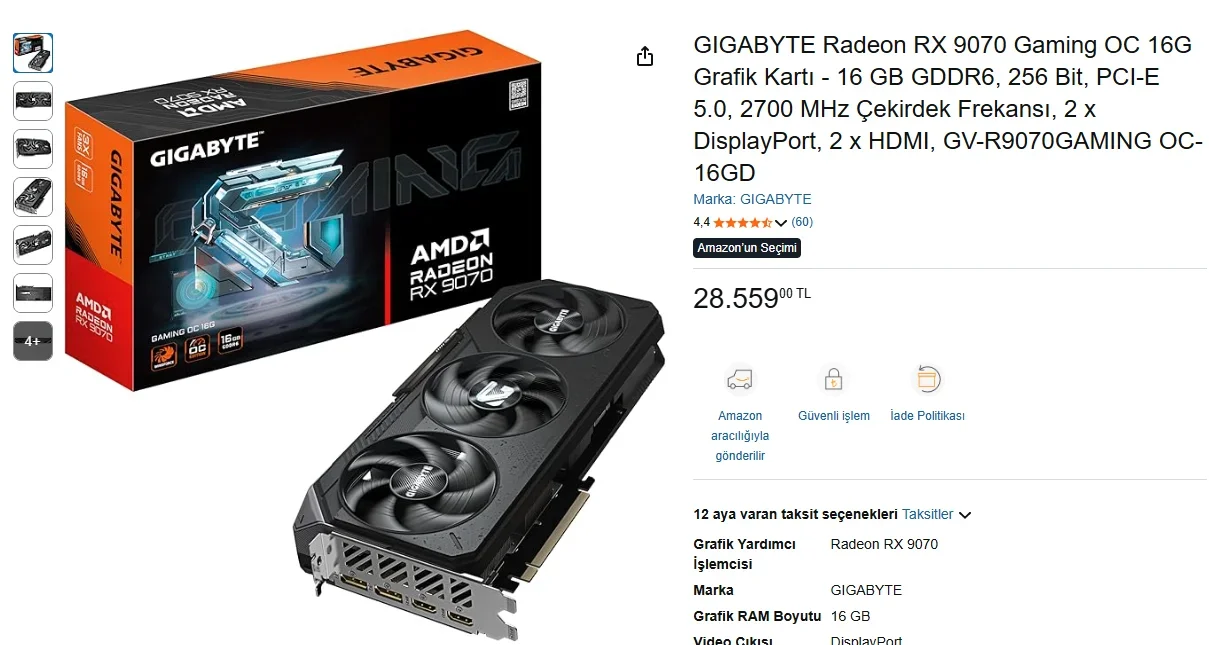The height and width of the screenshot is (645, 1209).
Task: Open the 4+ more images thumbnail
Action: [x=33, y=341]
